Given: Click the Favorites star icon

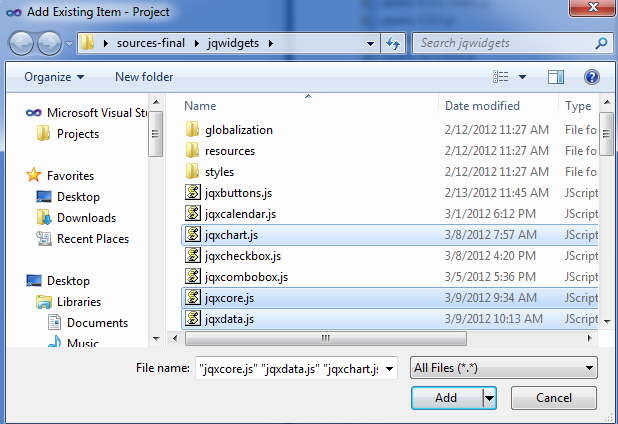Looking at the screenshot, I should click(x=34, y=175).
